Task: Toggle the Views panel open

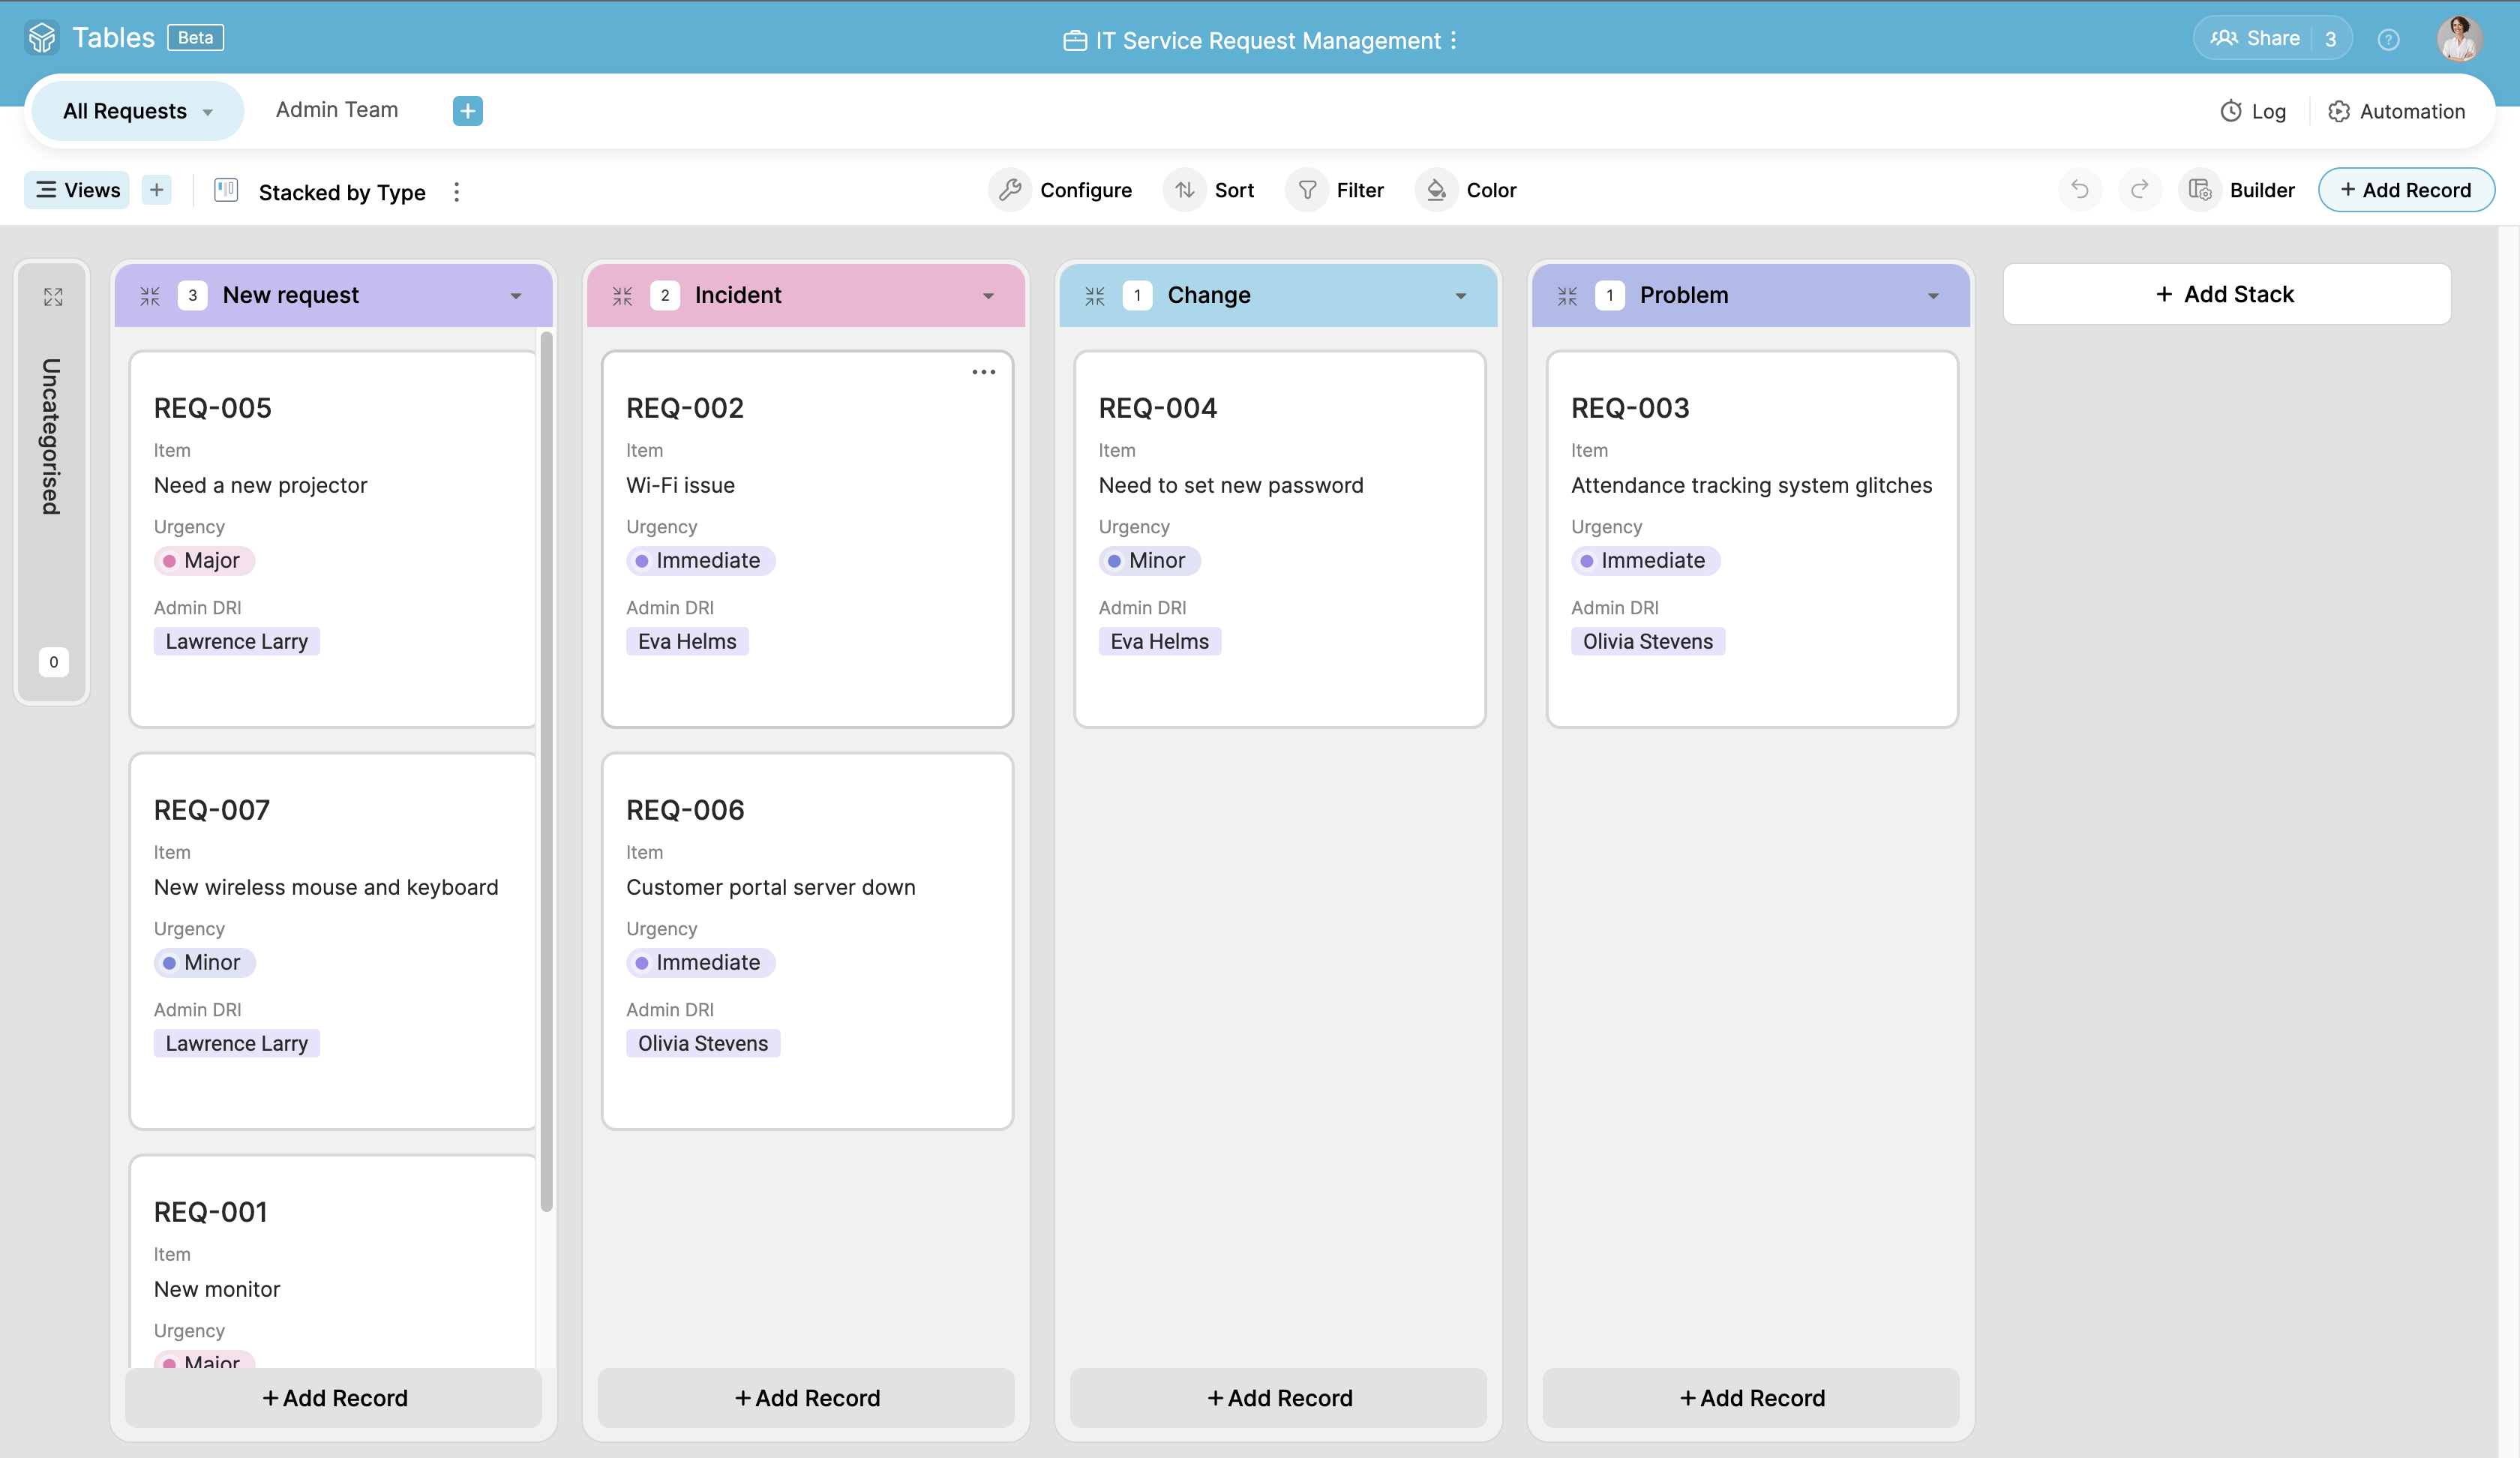Action: [x=76, y=189]
